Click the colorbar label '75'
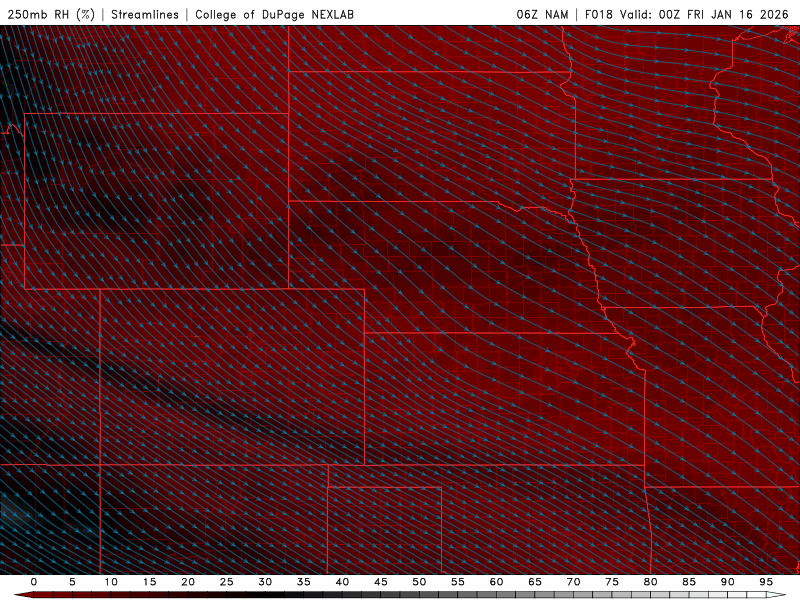 (612, 582)
